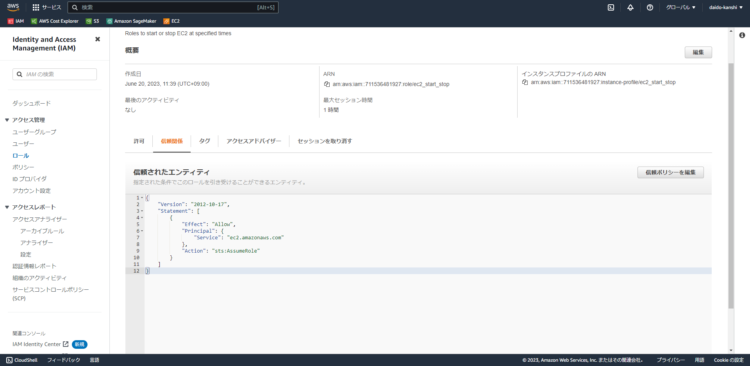The image size is (750, 366).
Task: Click the page vertical scrollbar
Action: (x=730, y=186)
